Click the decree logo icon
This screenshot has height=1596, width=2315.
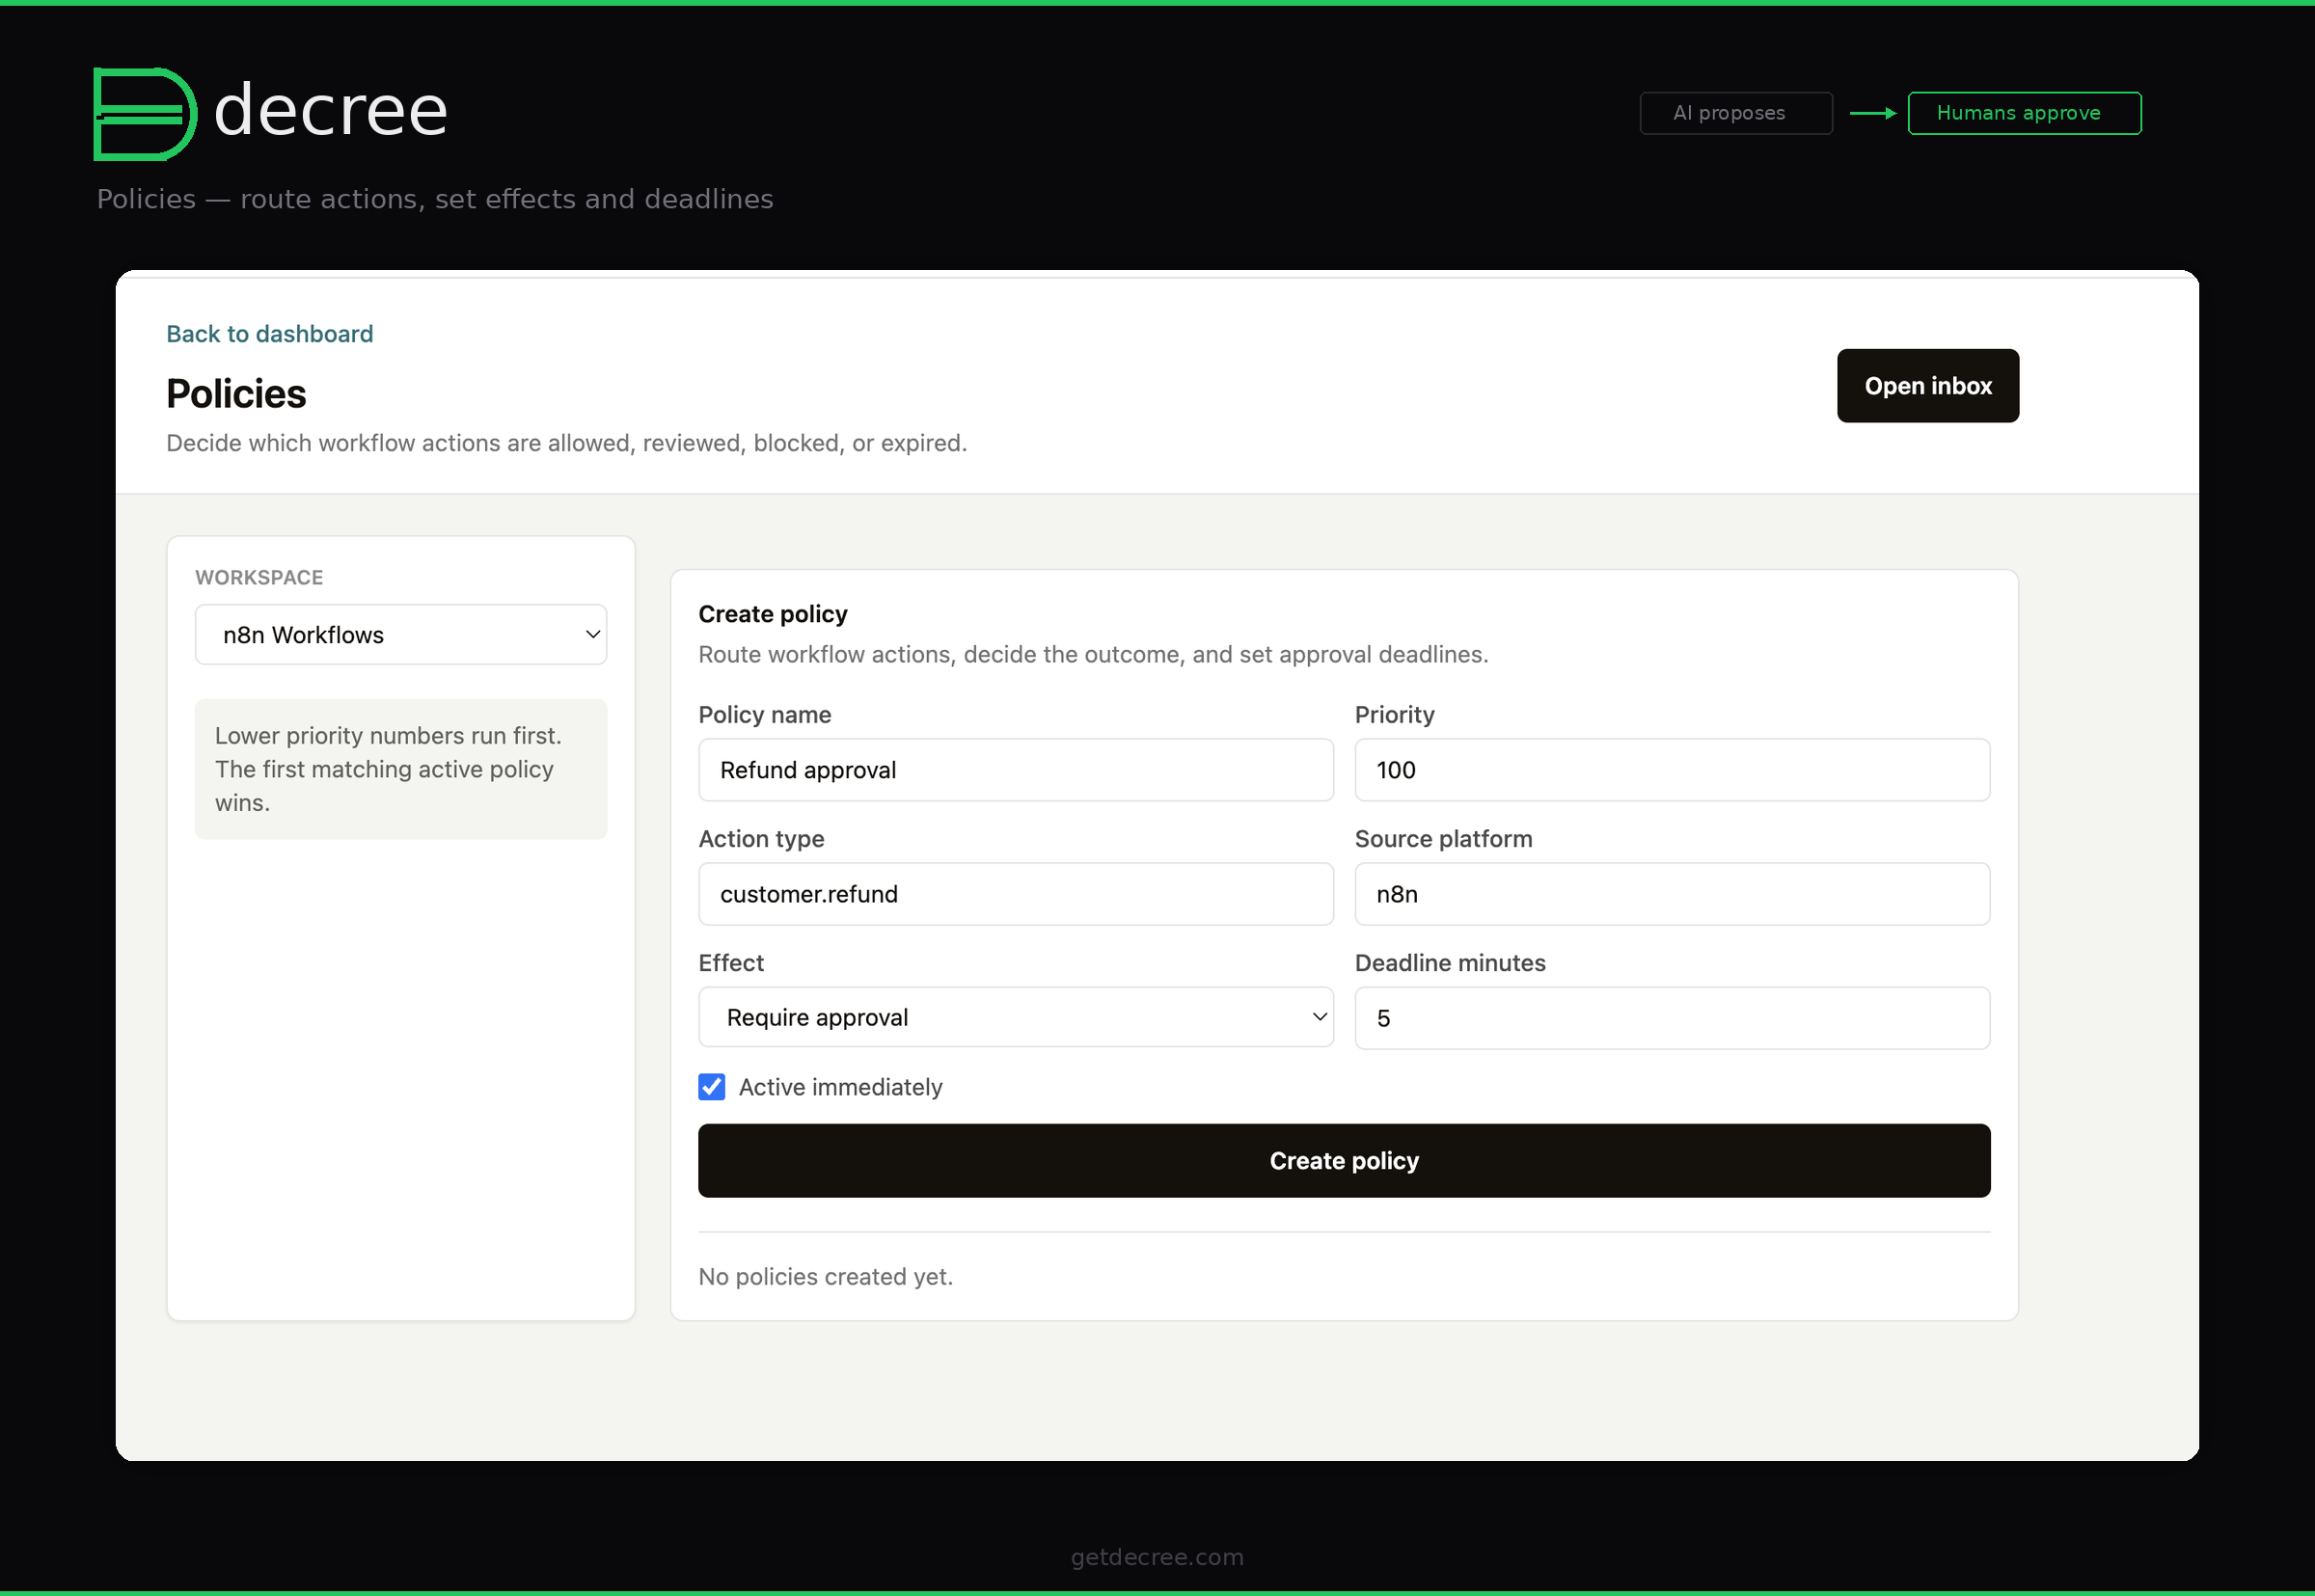point(145,113)
